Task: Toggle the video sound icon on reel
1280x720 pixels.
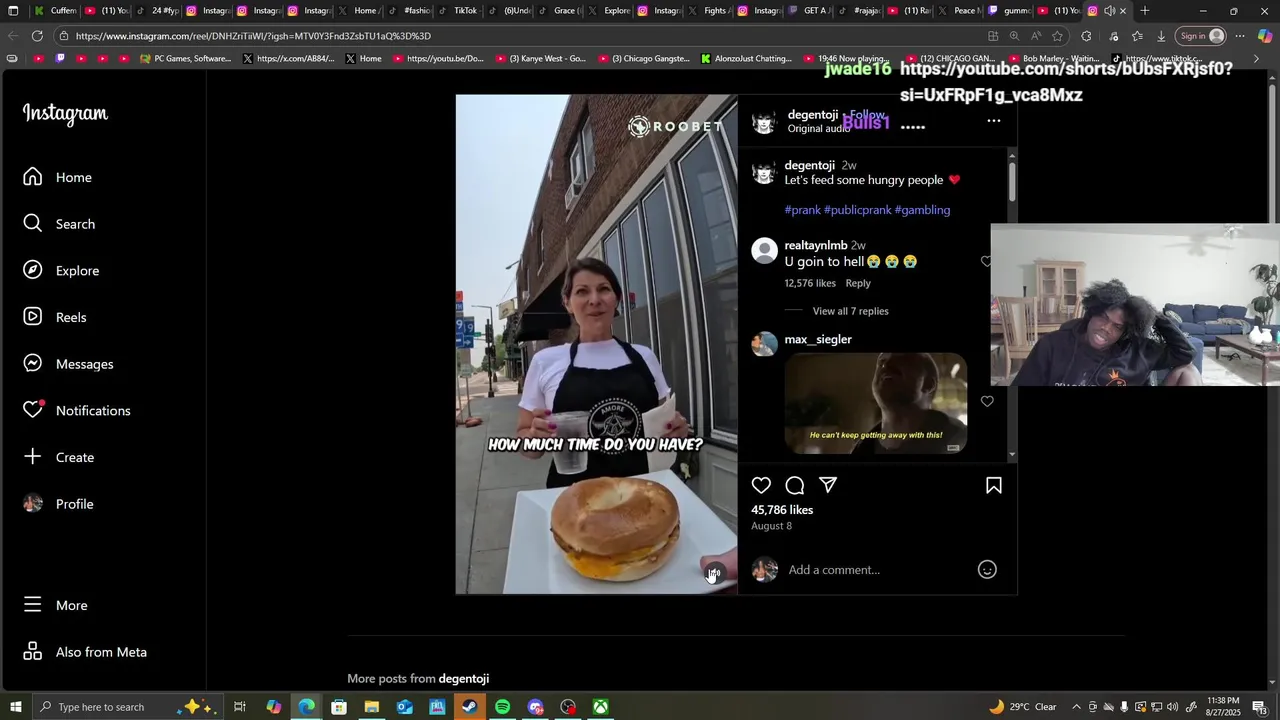Action: (714, 573)
